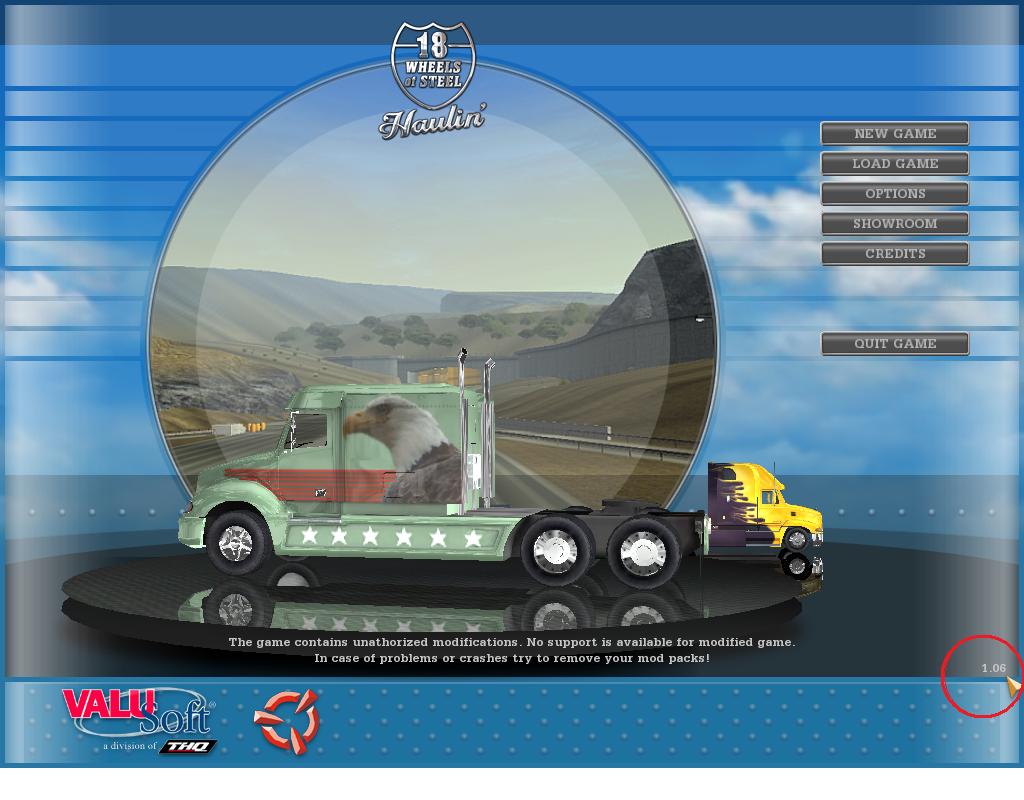Screen dimensions: 1024x800
Task: Click the Haulin' script title
Action: tap(432, 122)
